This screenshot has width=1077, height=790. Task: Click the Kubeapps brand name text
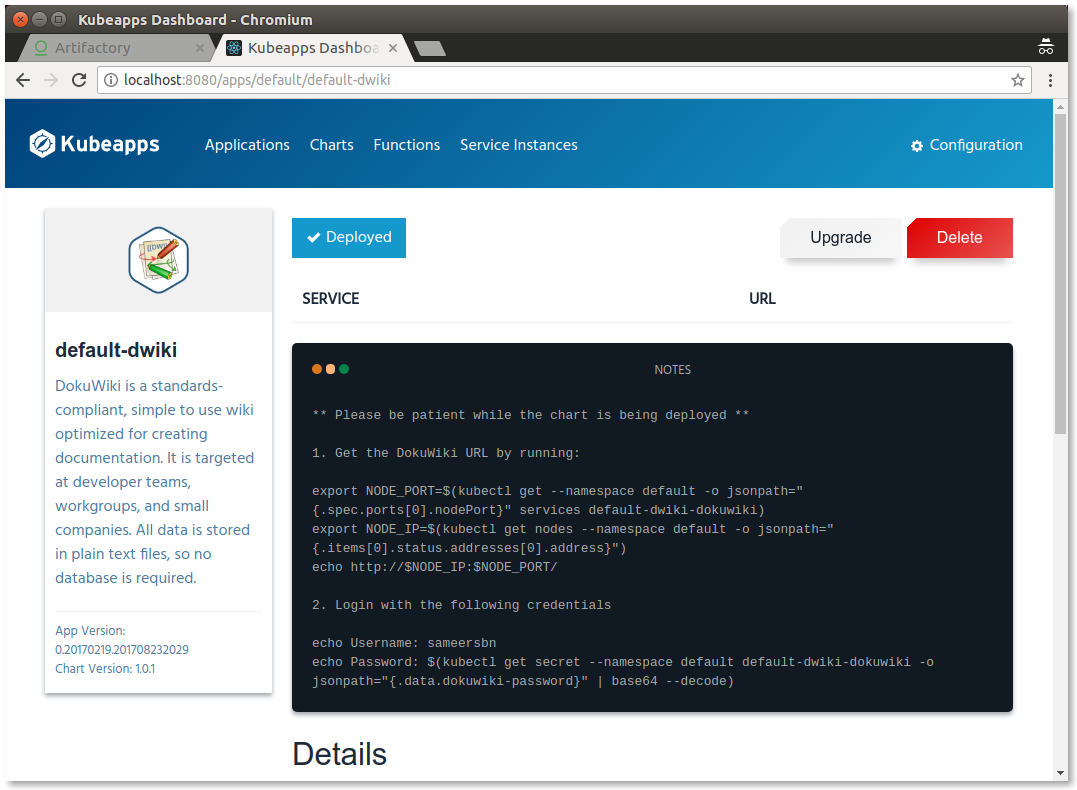tap(110, 144)
